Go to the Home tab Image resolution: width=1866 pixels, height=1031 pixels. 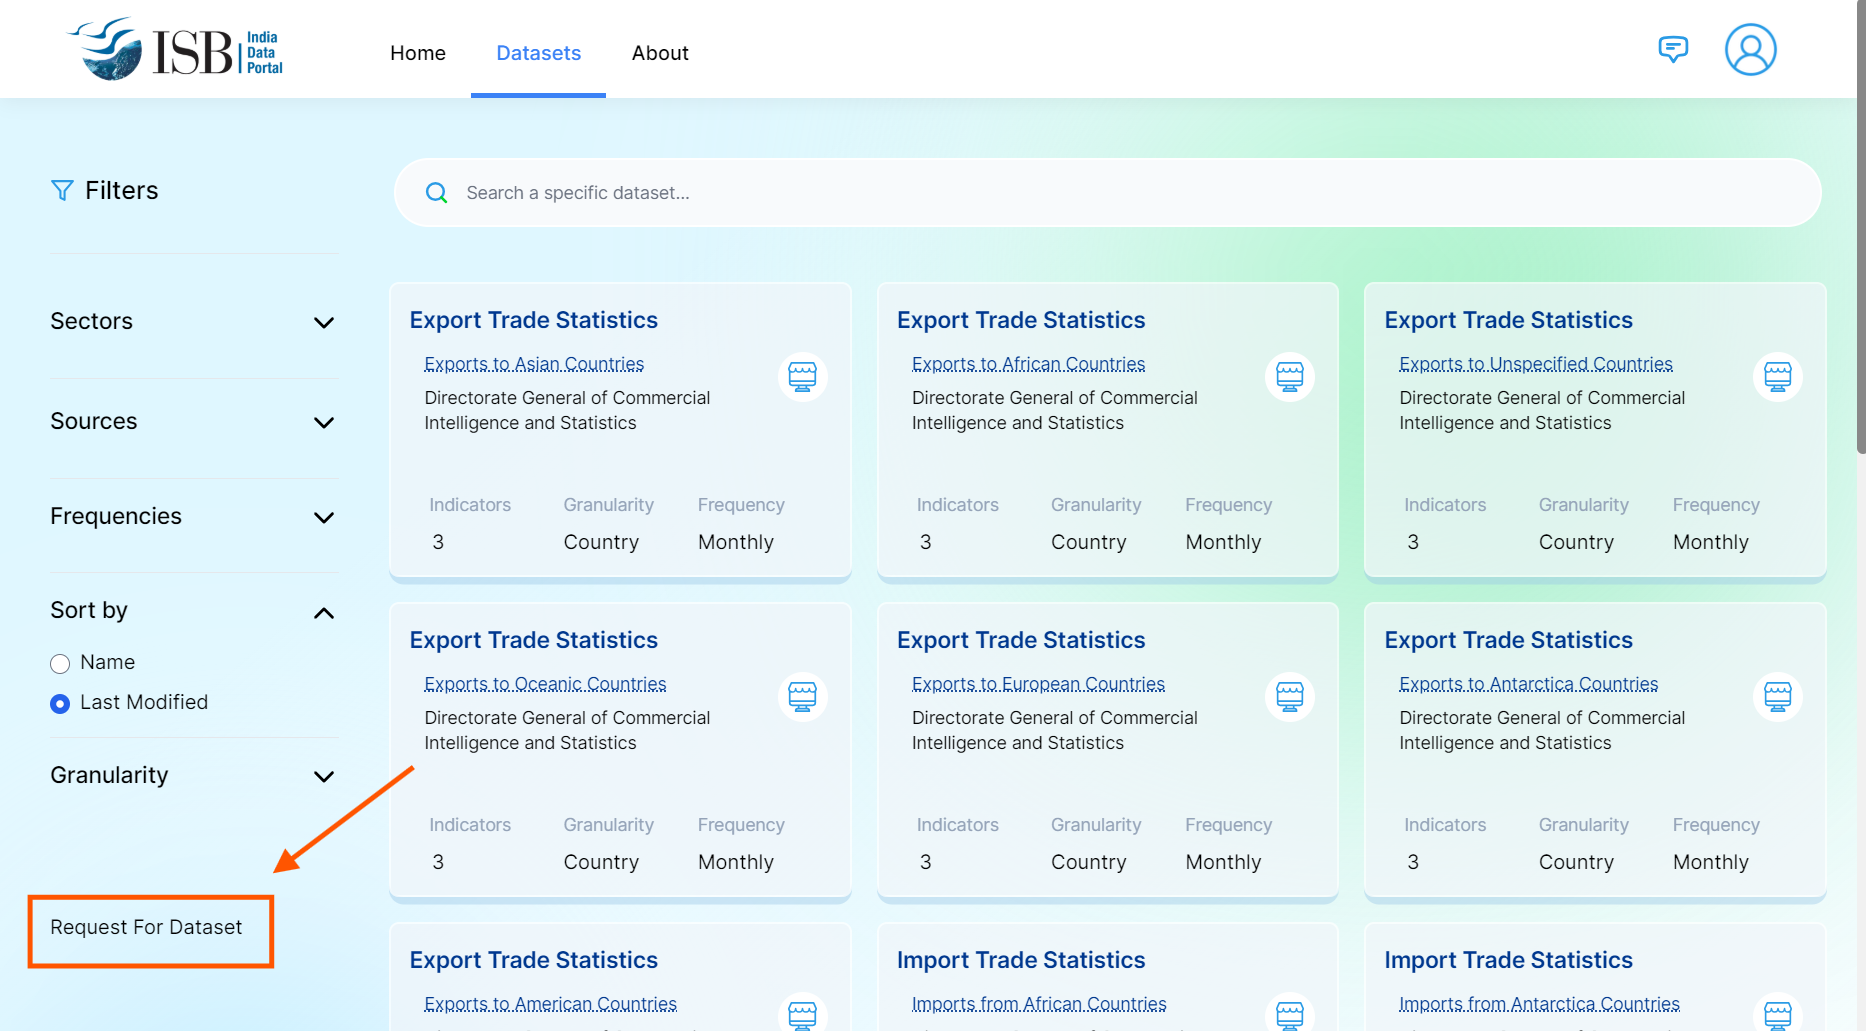tap(418, 53)
